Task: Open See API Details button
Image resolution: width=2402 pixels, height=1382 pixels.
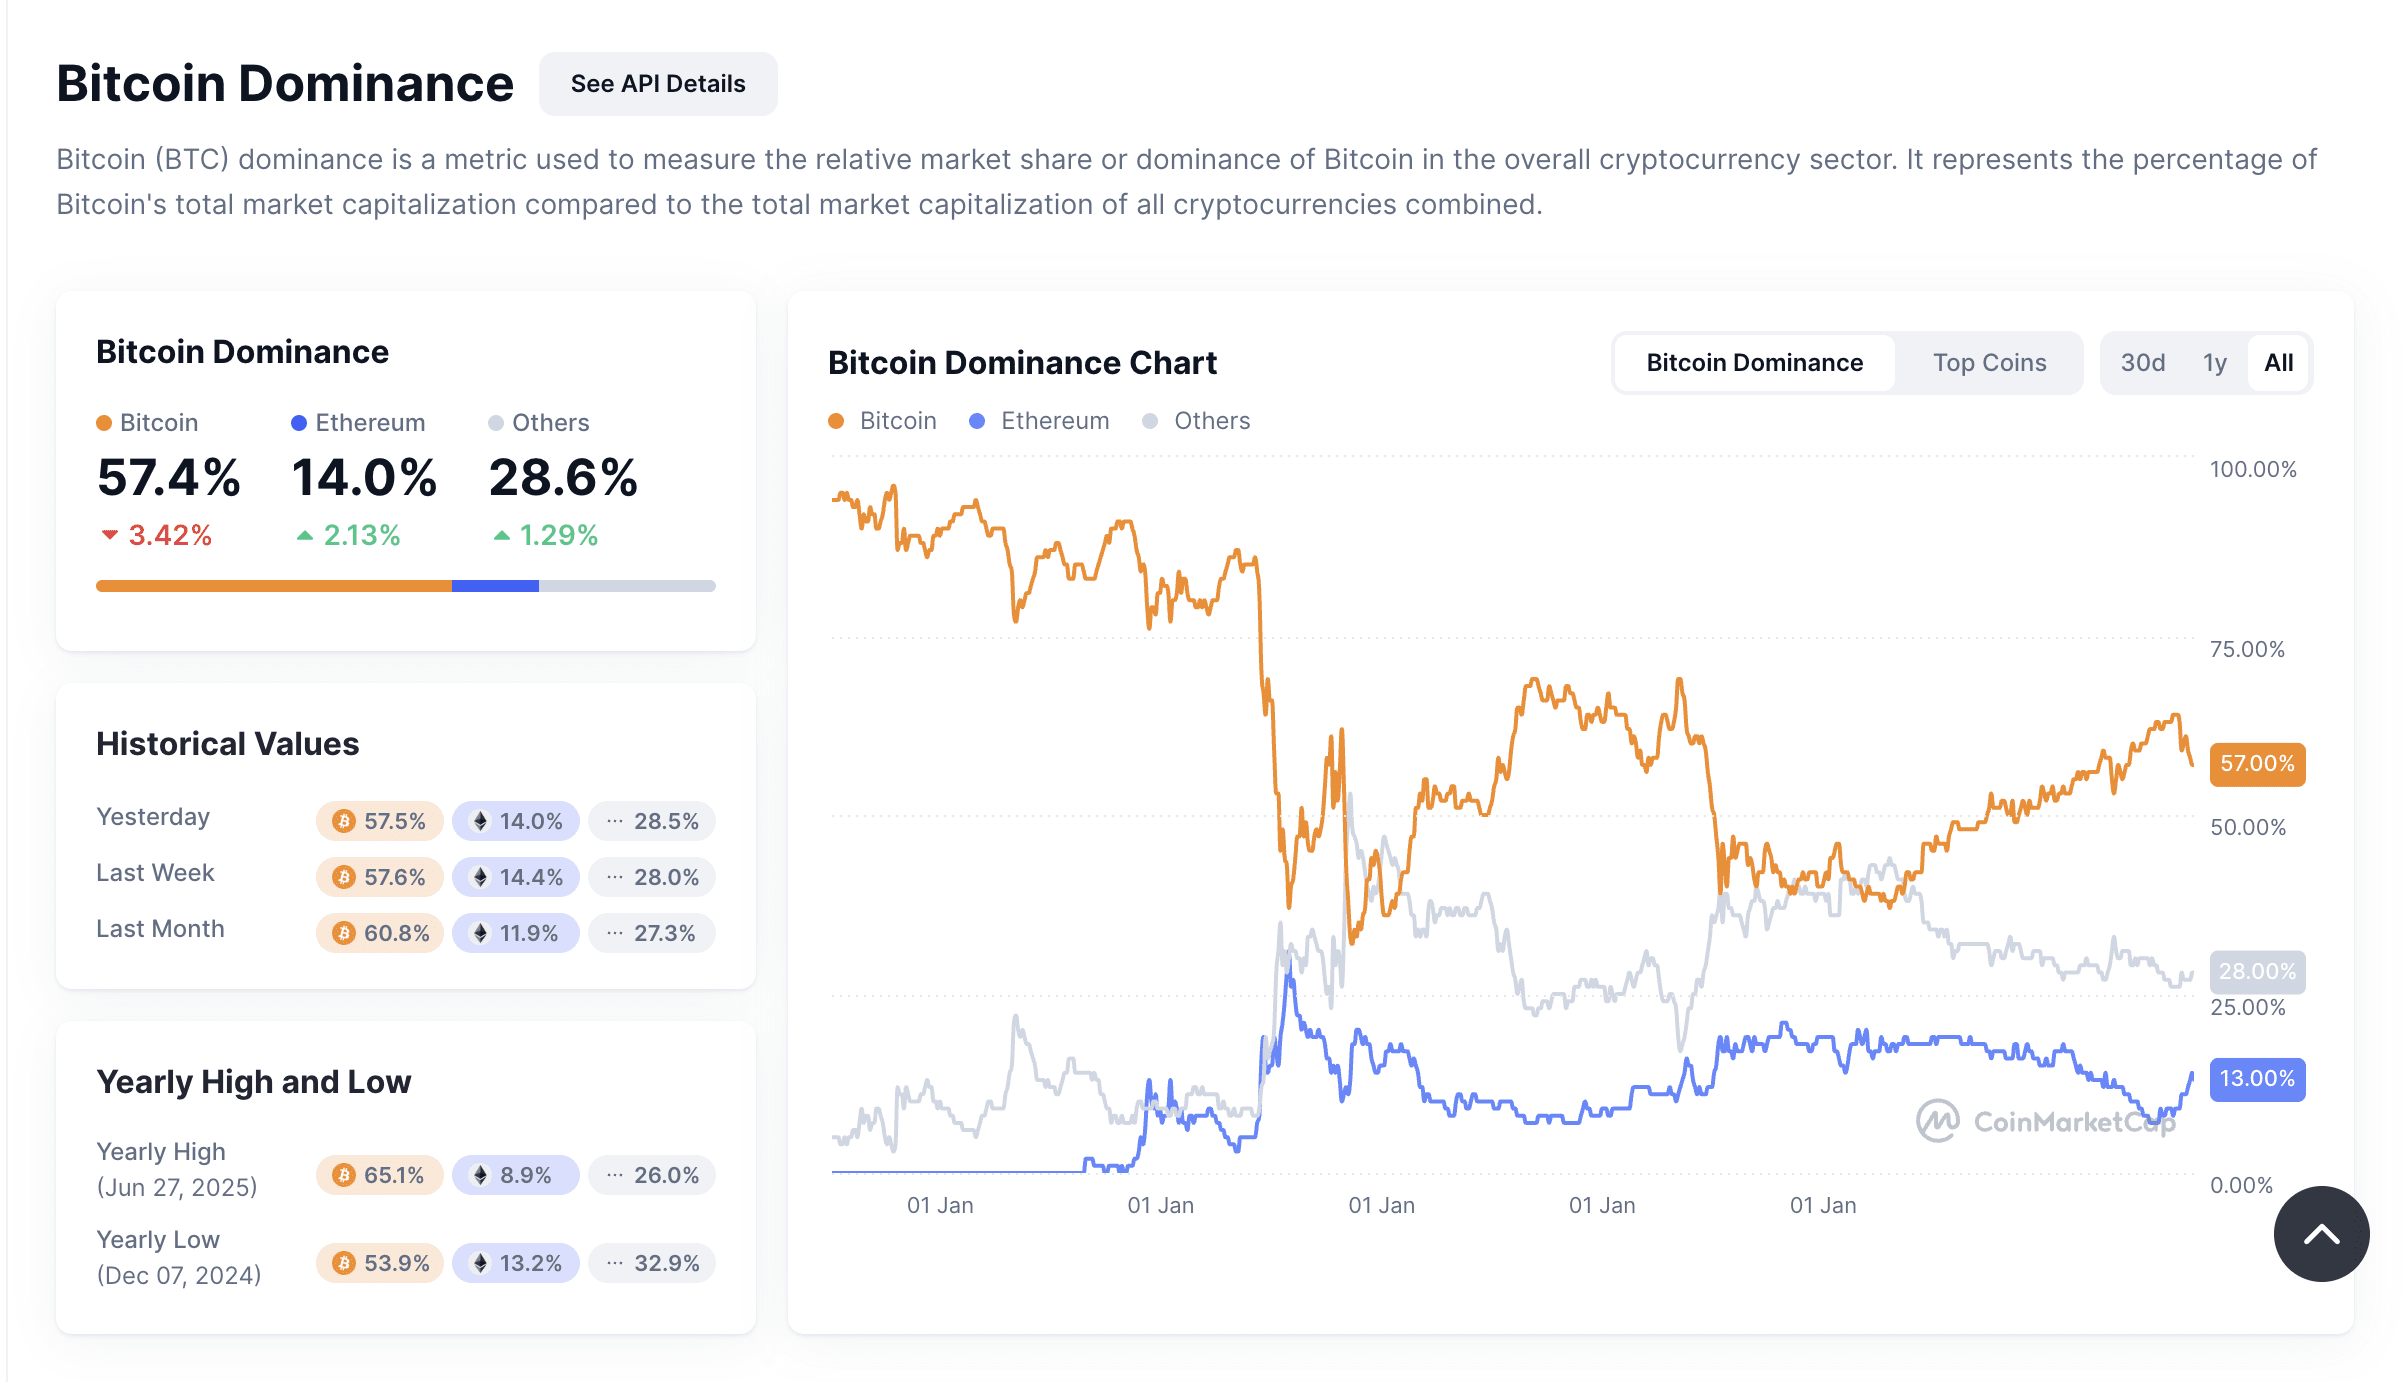Action: pos(657,84)
